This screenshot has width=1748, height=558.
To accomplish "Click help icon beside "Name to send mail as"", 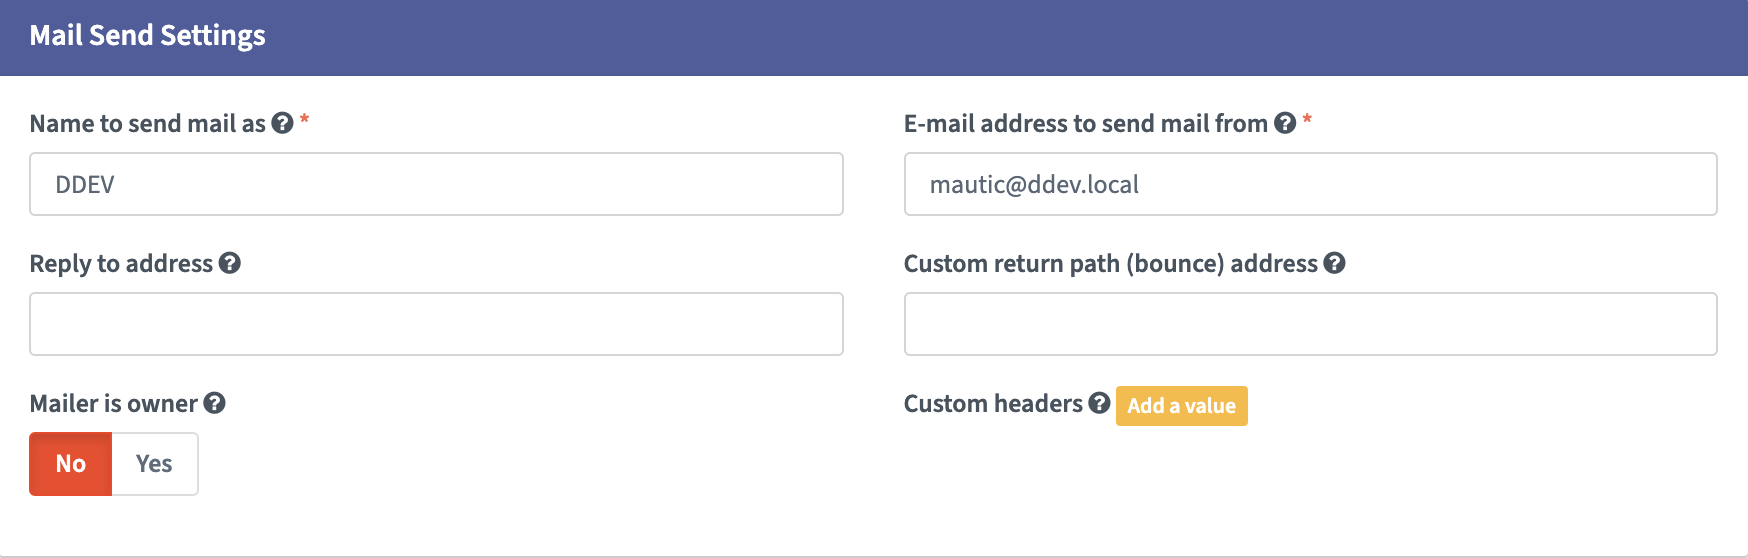I will click(x=283, y=123).
